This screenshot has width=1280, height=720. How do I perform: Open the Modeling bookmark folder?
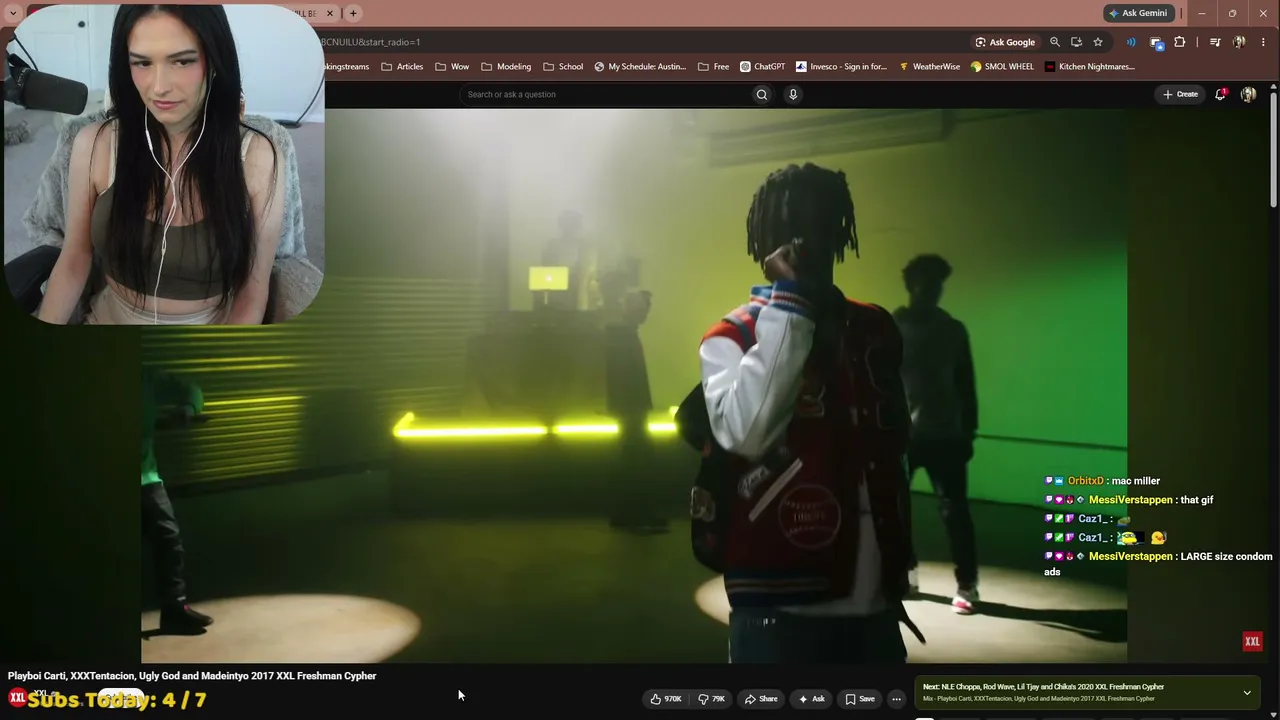pos(506,67)
